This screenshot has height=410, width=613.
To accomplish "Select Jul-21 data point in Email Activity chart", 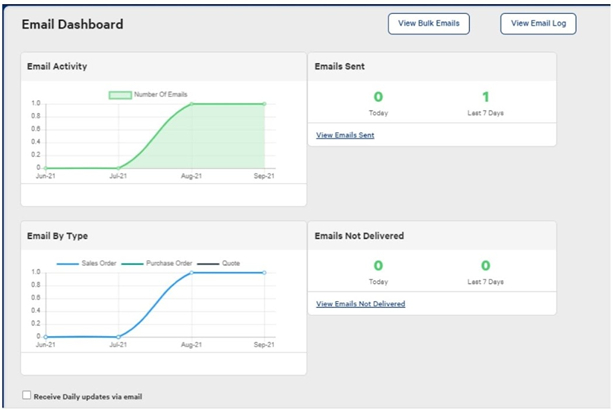I will point(118,168).
